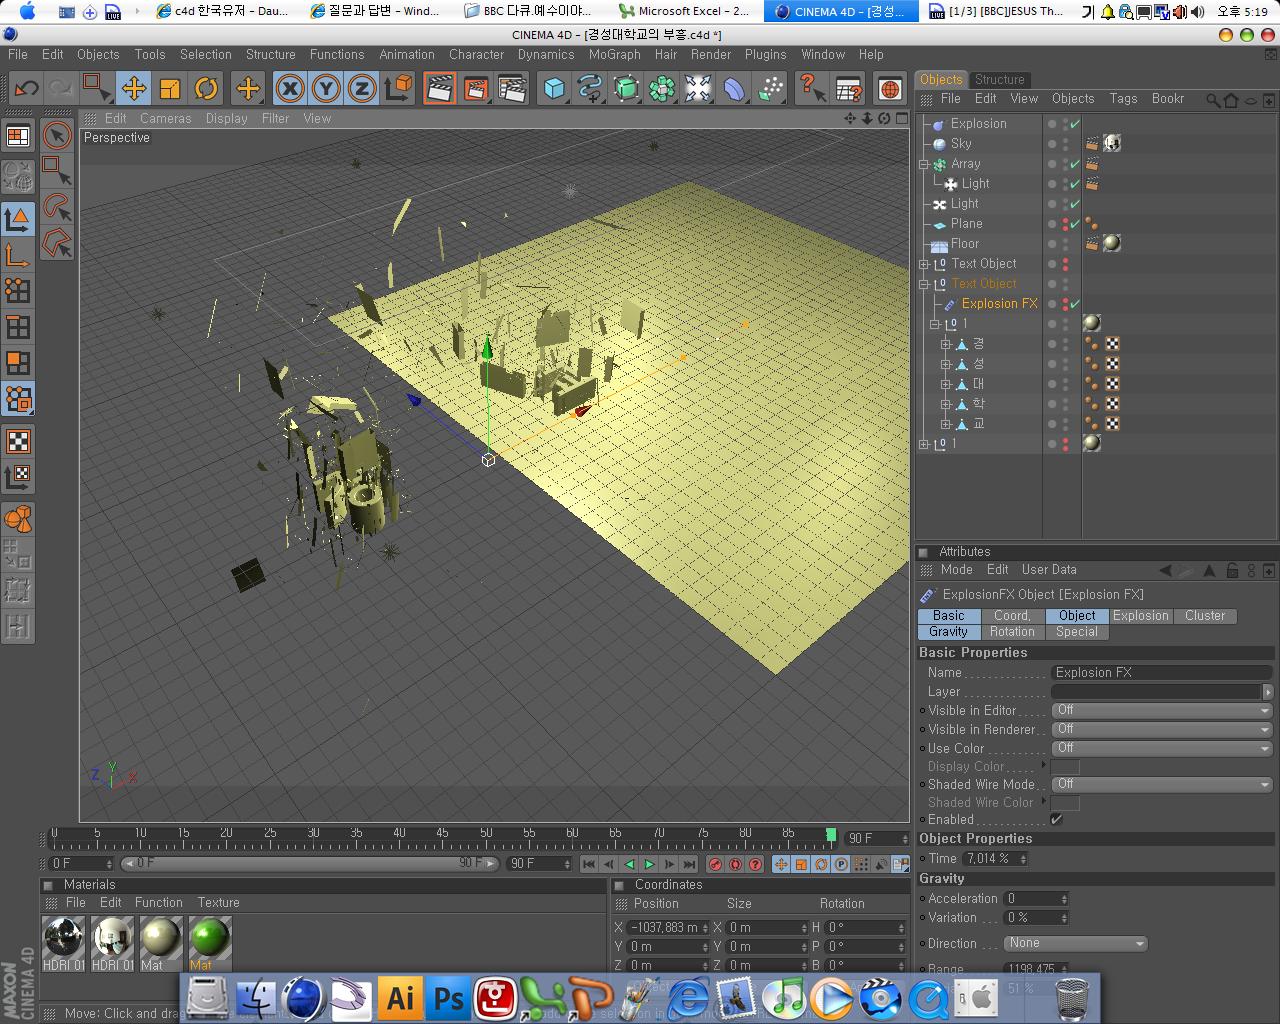Viewport: 1280px width, 1024px height.
Task: Open Render Settings icon
Action: point(512,88)
